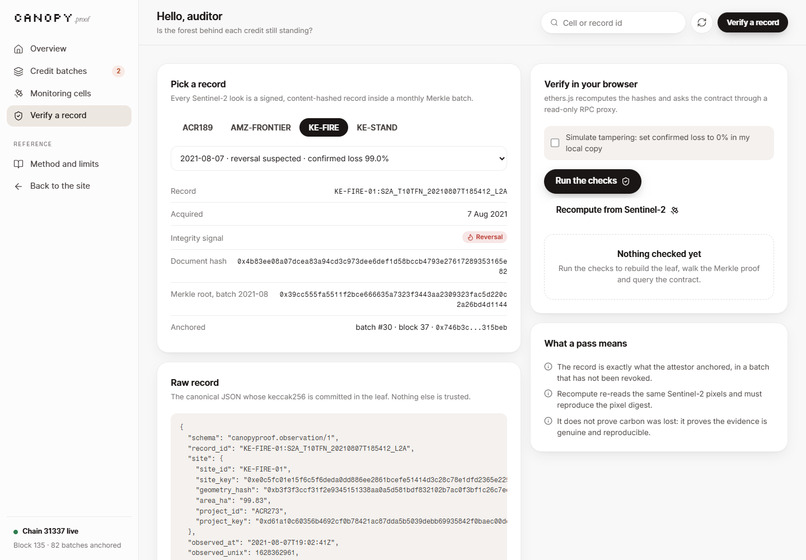Click the record ID value KE-FIRE-01:S2A_T10TFN
The height and width of the screenshot is (560, 806).
(x=420, y=191)
